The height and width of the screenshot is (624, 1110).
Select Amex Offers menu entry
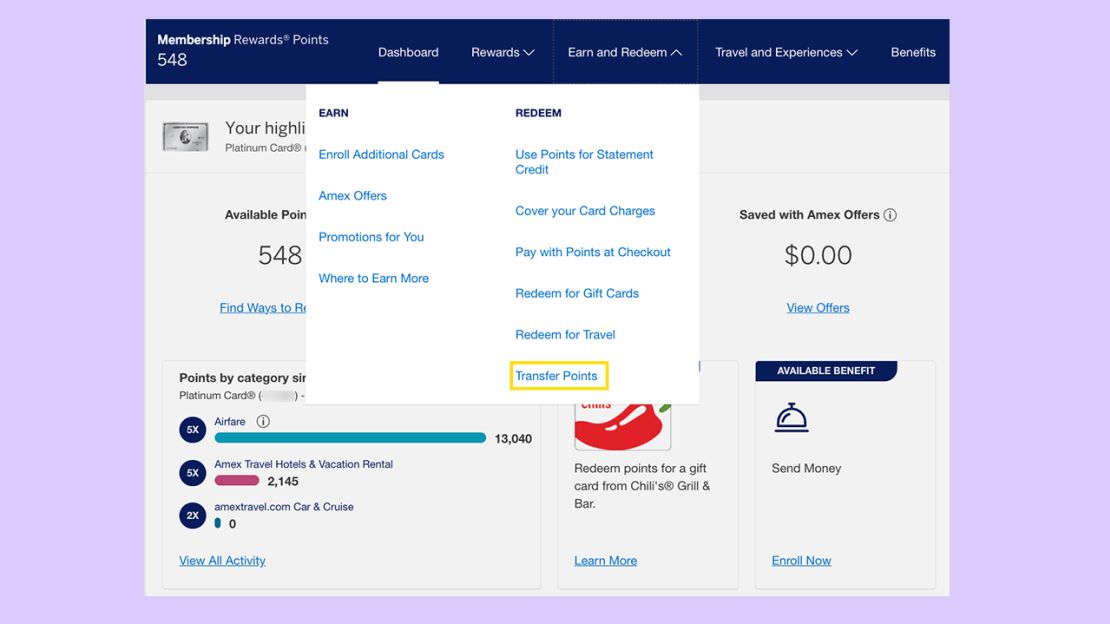(353, 195)
